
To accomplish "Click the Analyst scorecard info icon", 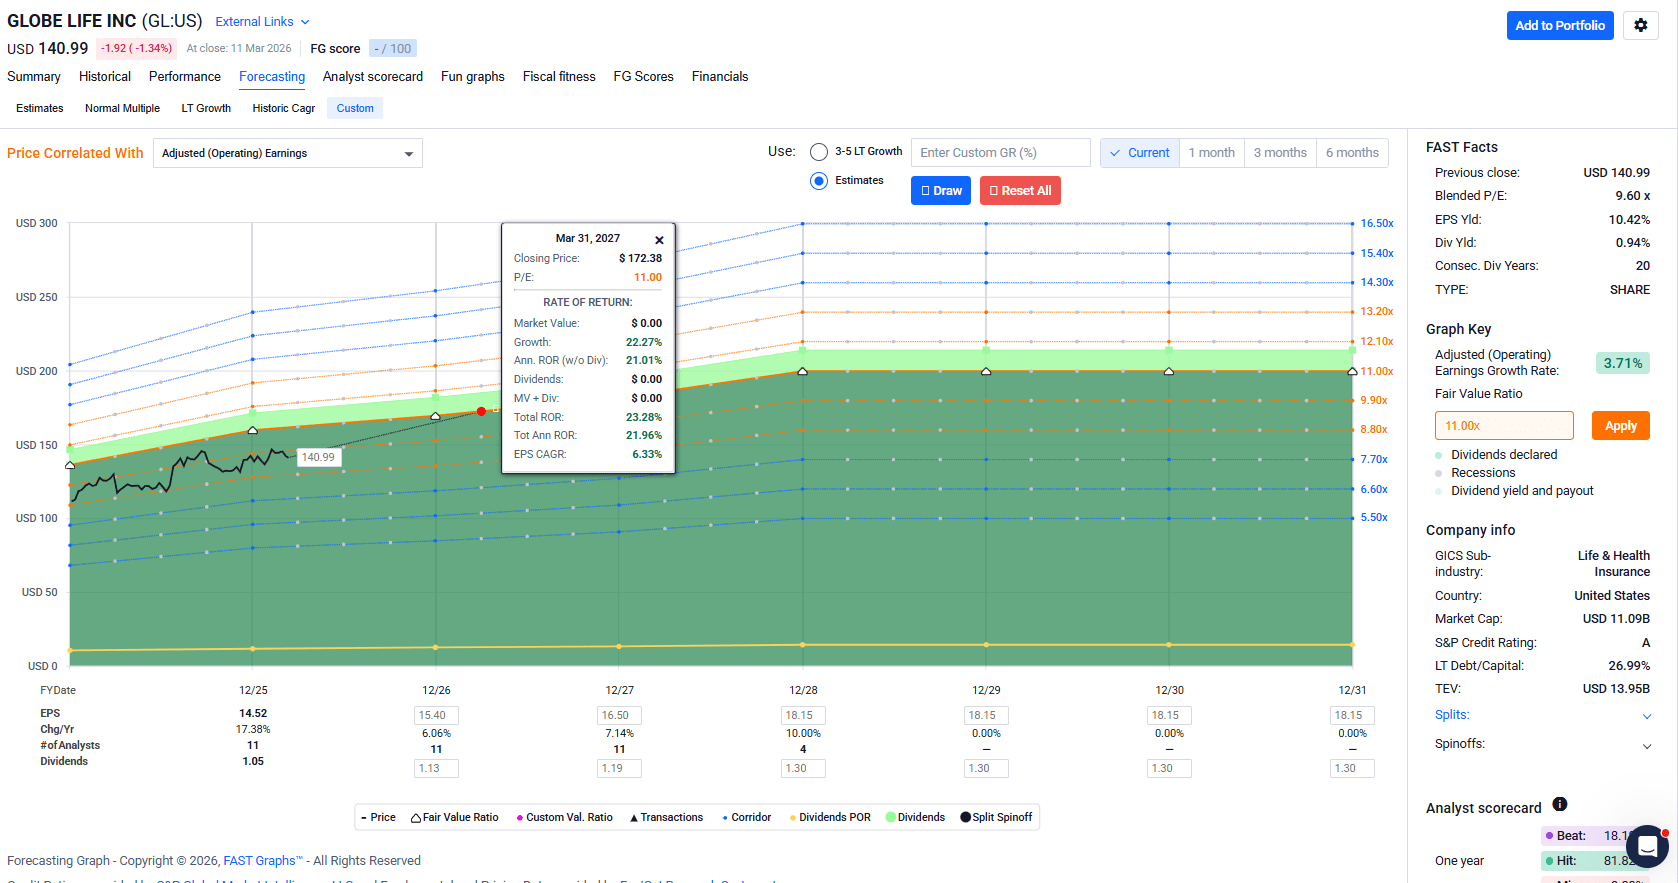I will coord(1559,805).
